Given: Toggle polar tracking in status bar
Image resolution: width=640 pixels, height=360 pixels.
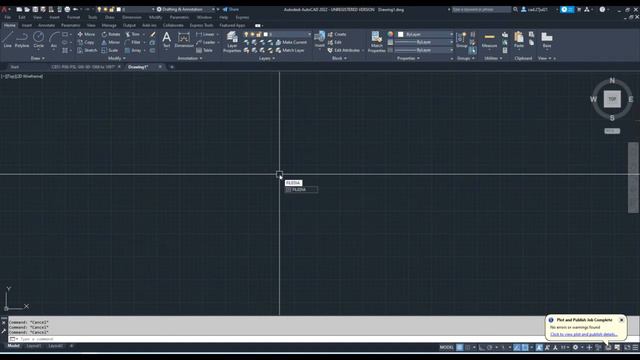Looking at the screenshot, I should pos(489,347).
